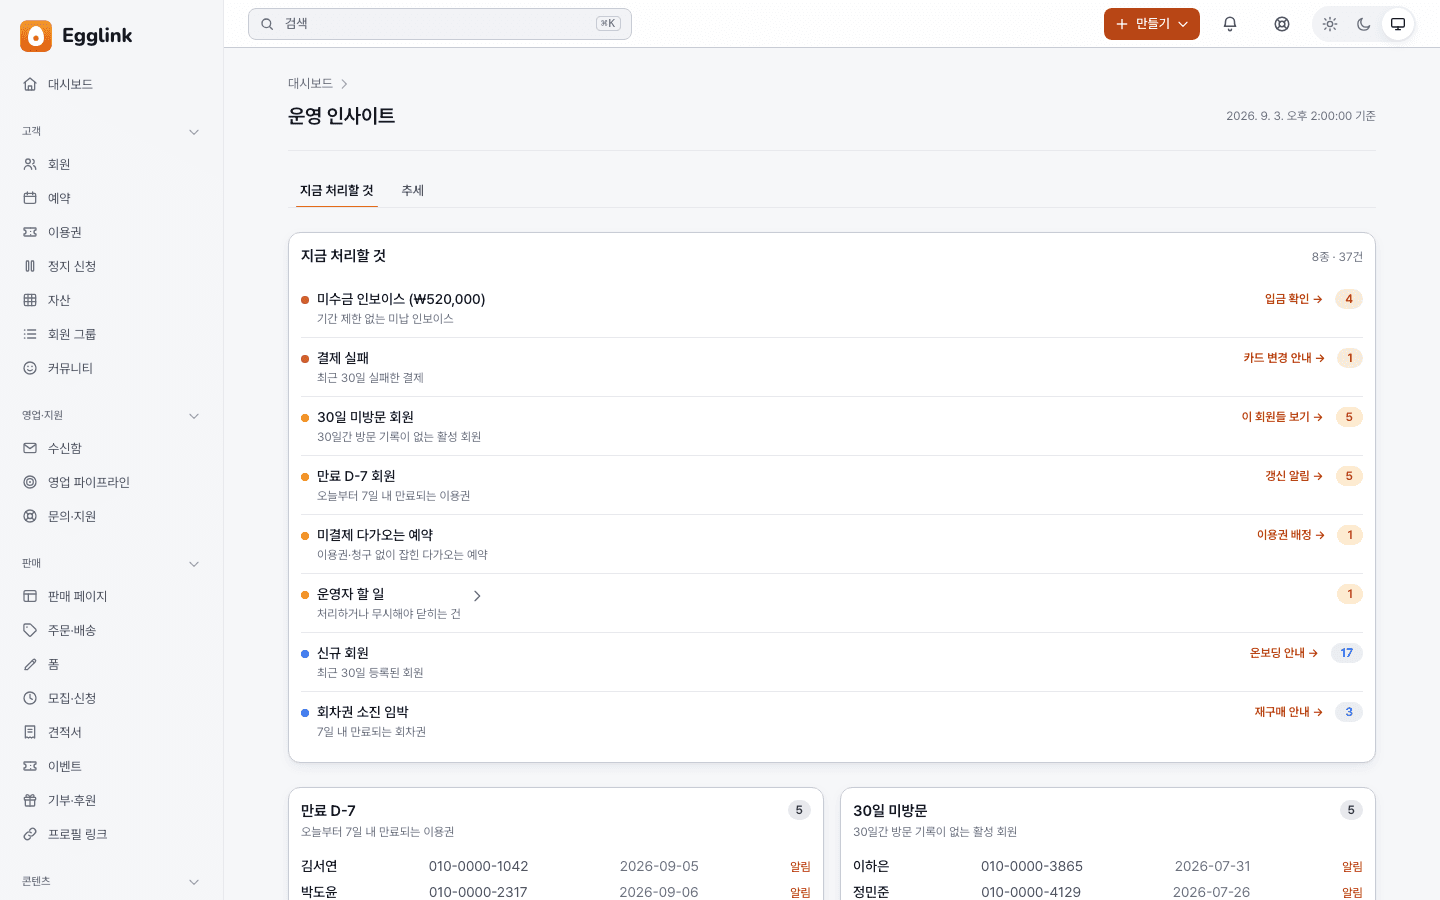
Task: Click the 미수금 인보이스 count badge 4
Action: [x=1349, y=299]
